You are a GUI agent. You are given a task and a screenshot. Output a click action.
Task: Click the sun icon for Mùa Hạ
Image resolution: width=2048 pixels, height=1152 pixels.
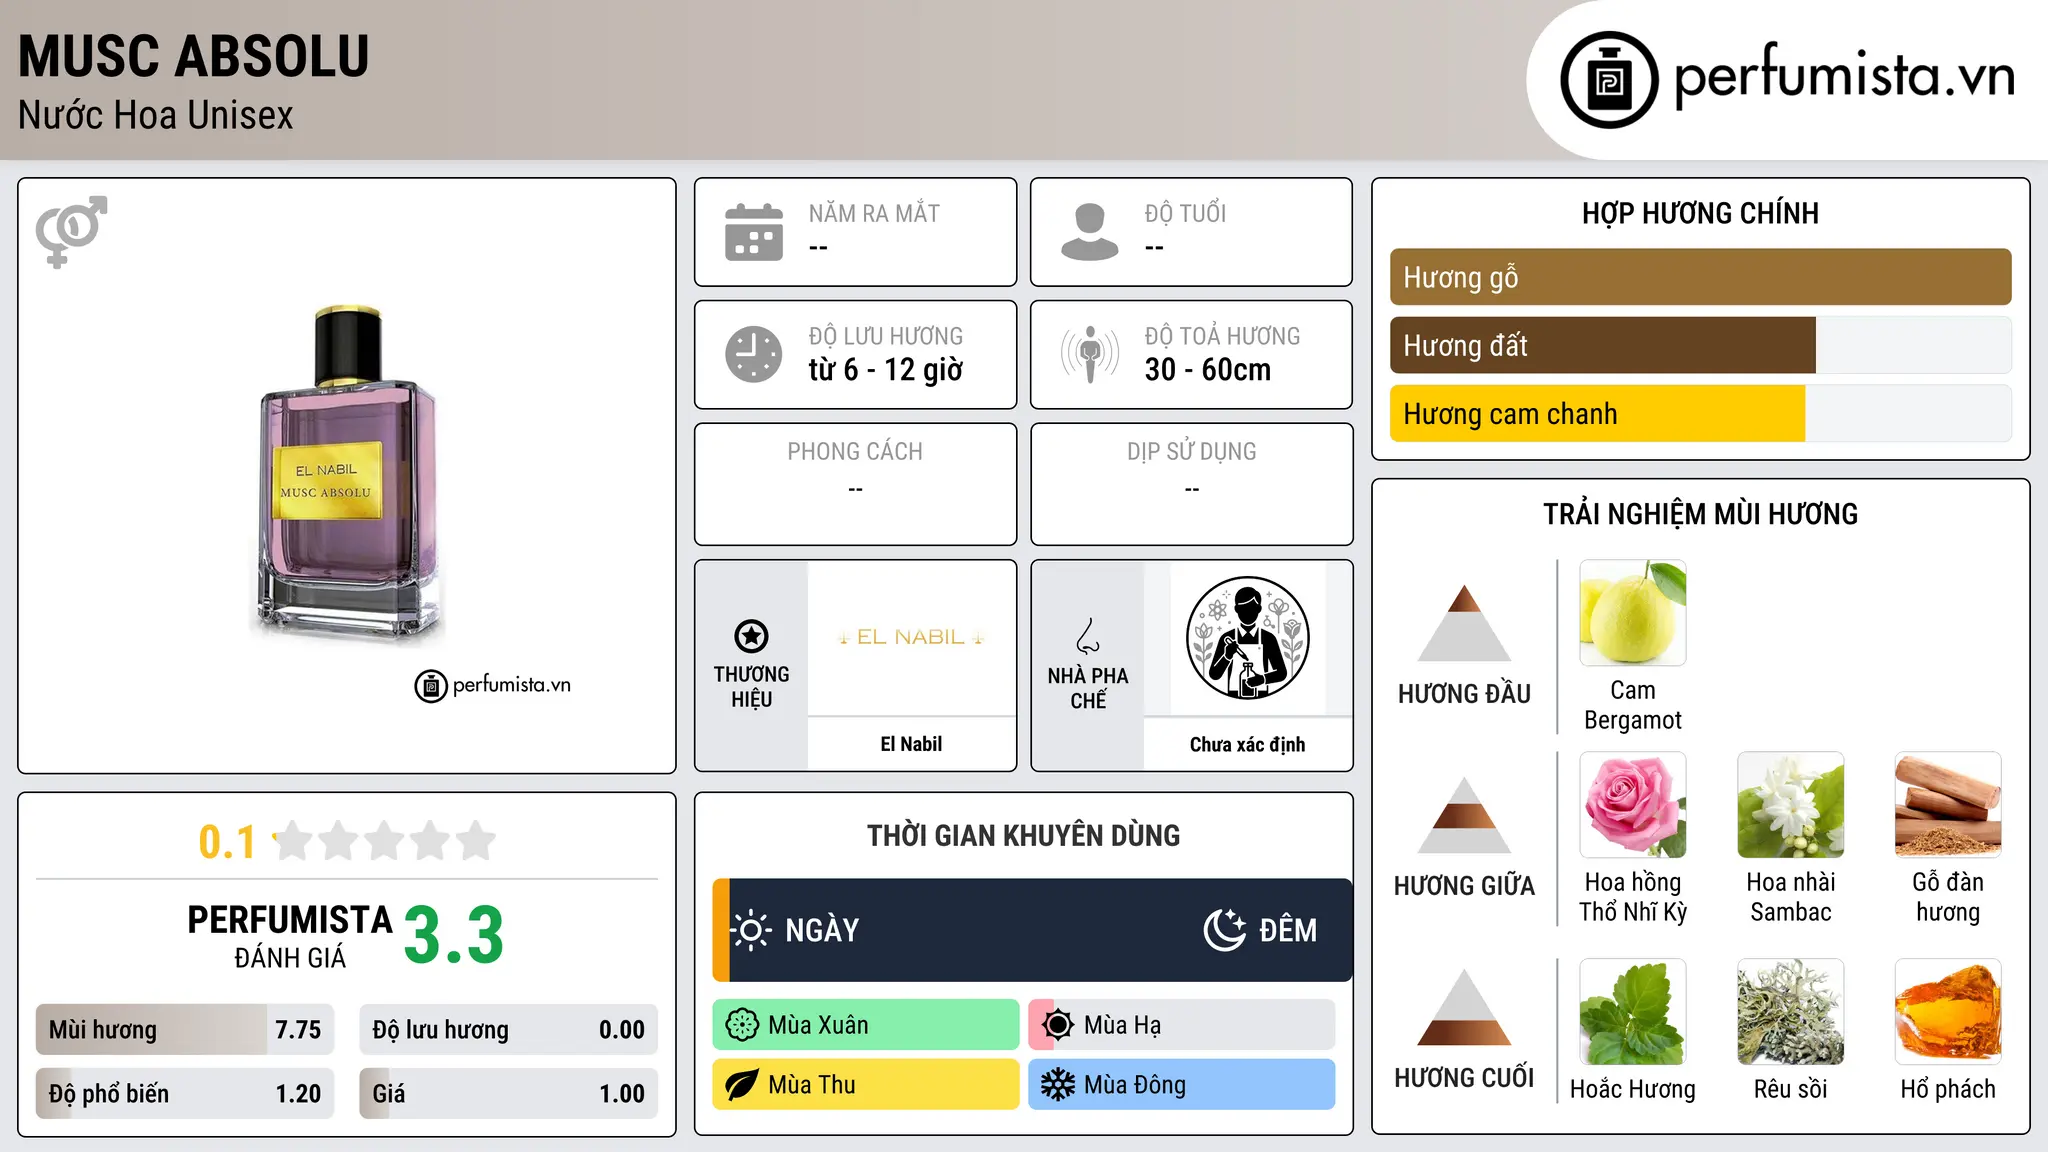[1058, 1025]
